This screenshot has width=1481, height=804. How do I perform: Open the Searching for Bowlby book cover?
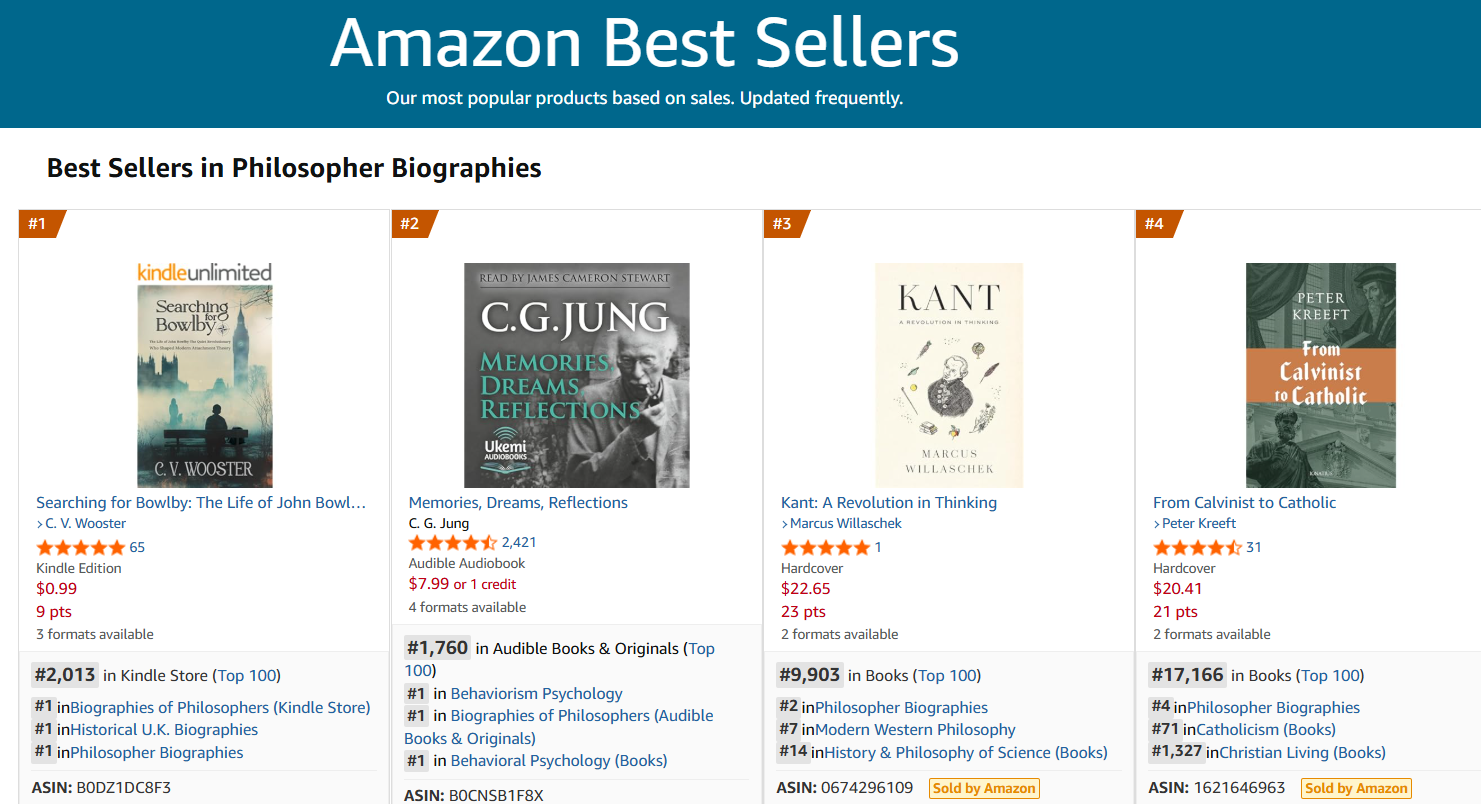point(204,386)
